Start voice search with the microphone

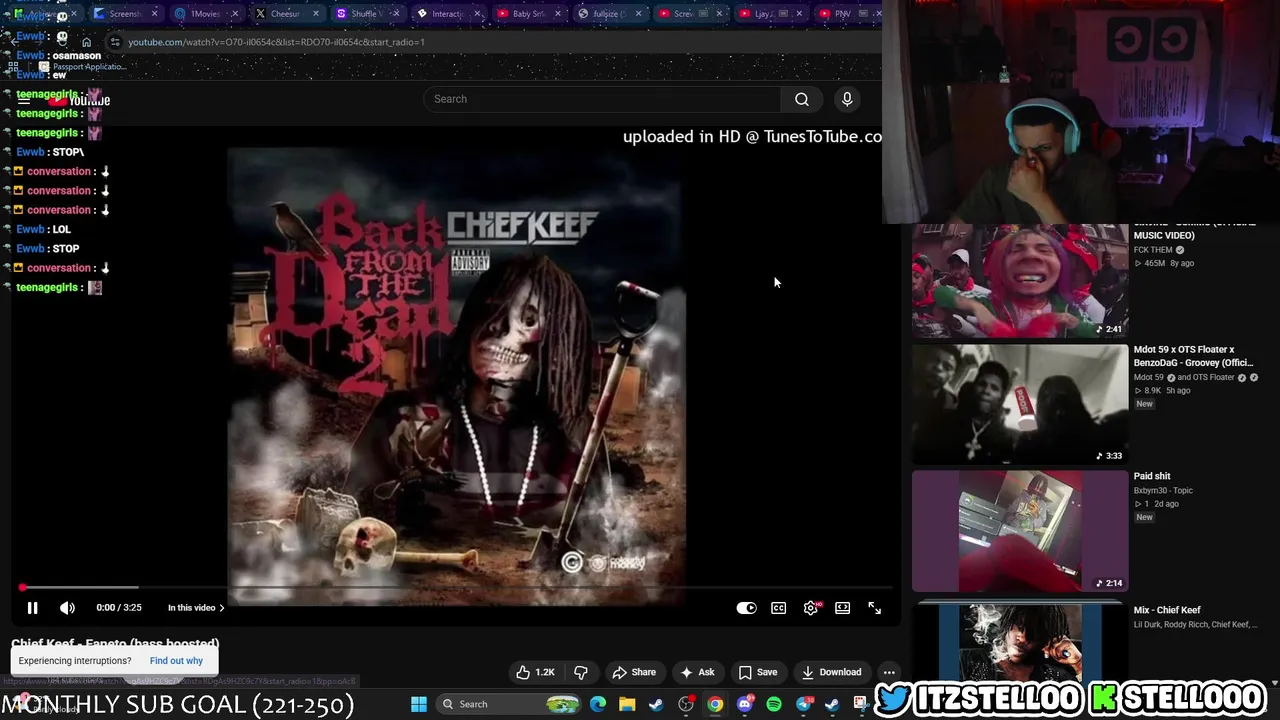(847, 99)
